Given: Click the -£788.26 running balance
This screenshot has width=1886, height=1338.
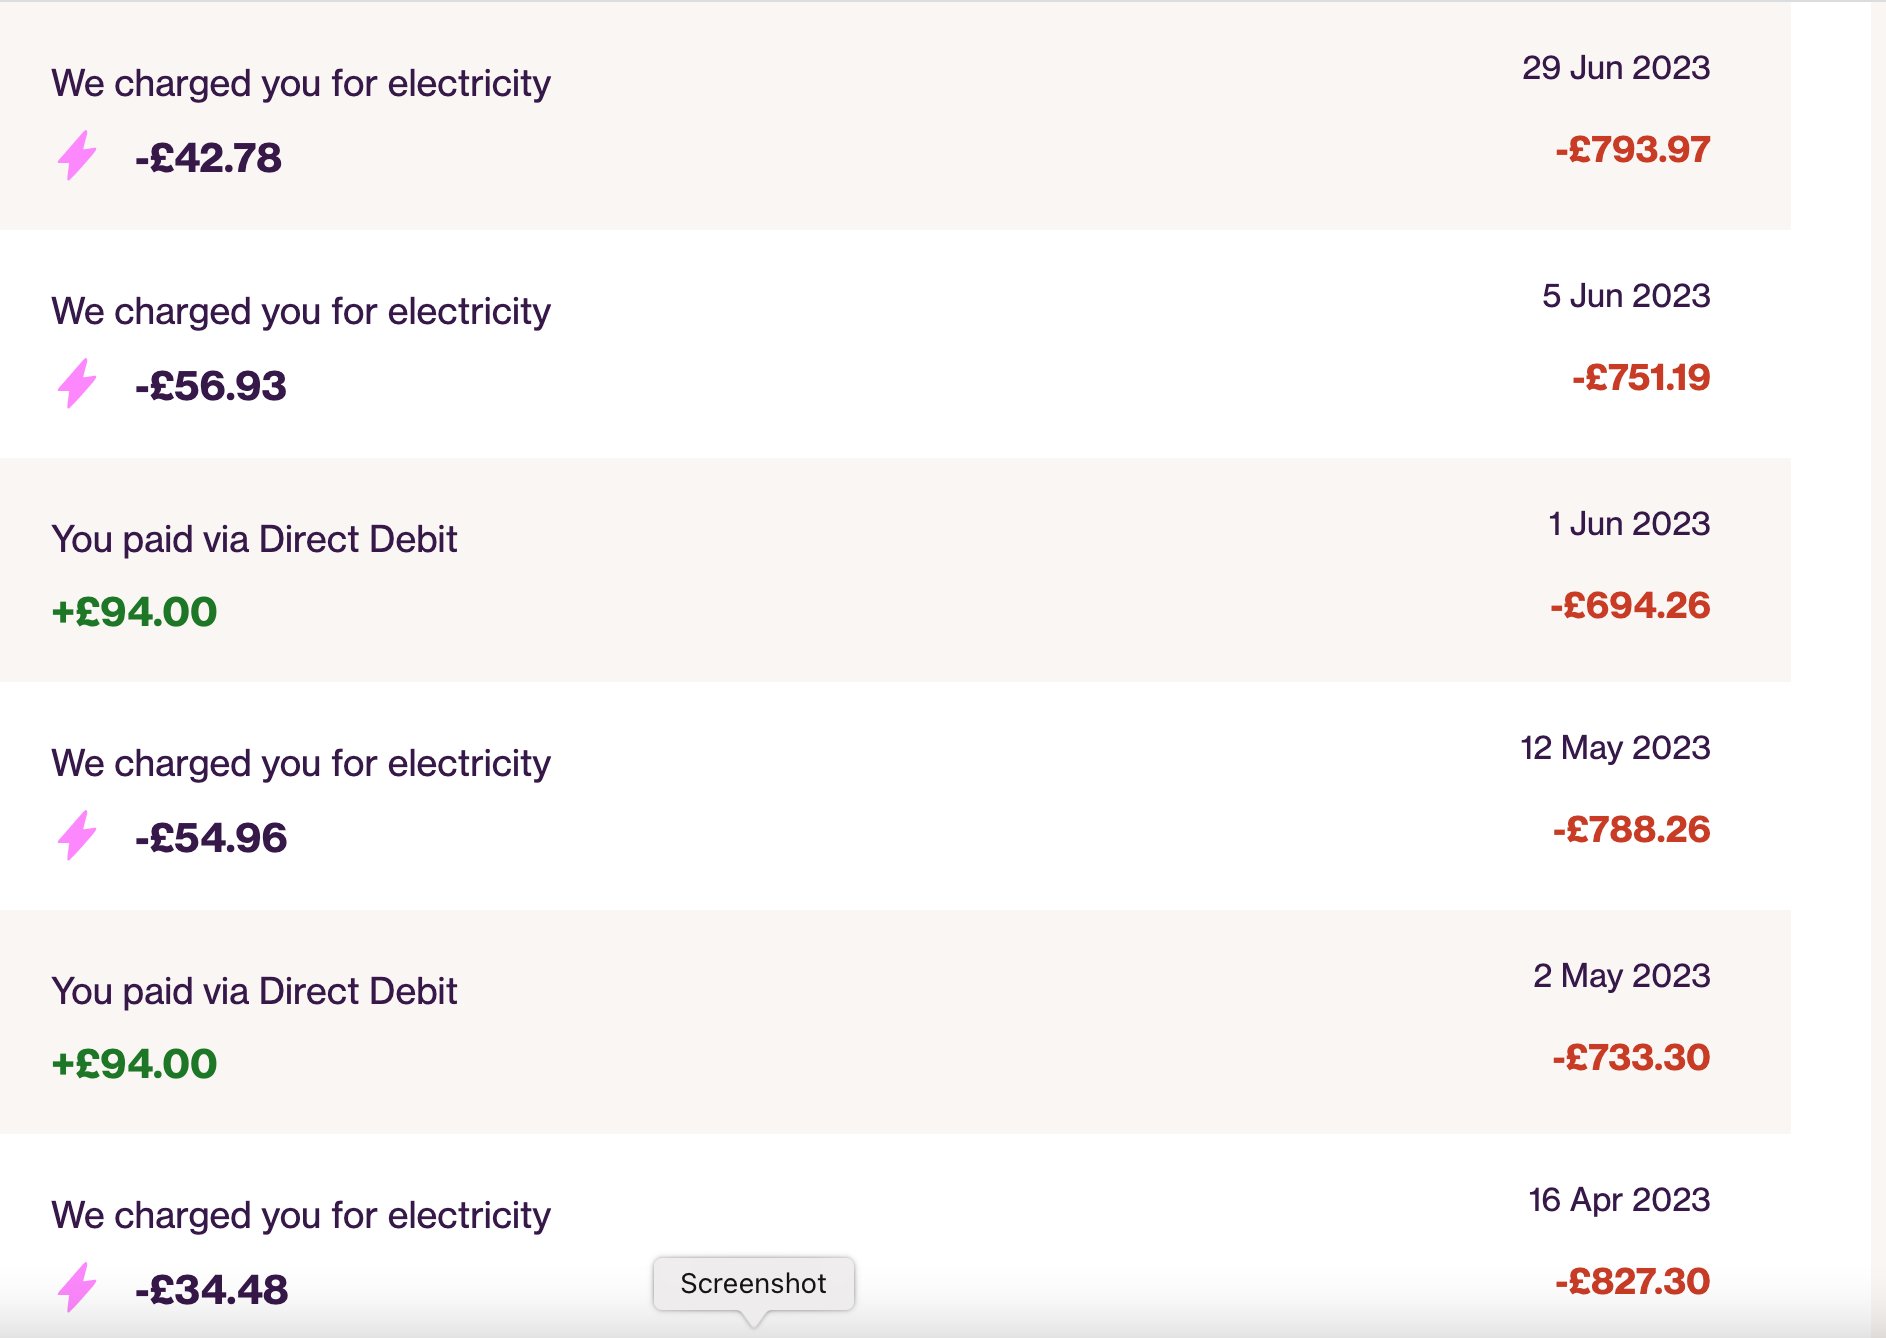Looking at the screenshot, I should (x=1631, y=830).
